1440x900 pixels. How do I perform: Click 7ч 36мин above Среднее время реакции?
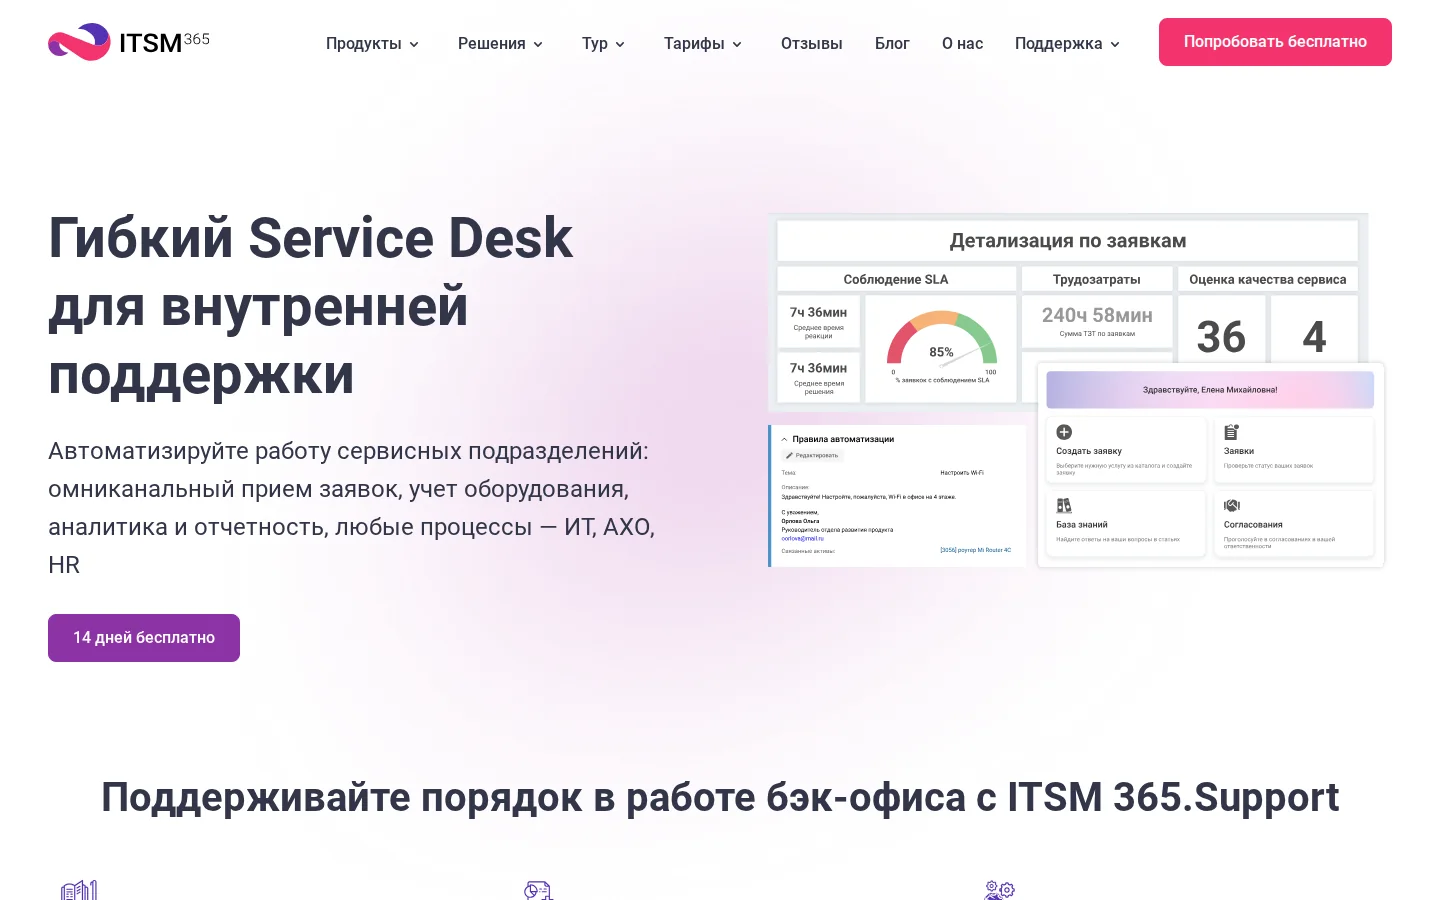pos(818,312)
